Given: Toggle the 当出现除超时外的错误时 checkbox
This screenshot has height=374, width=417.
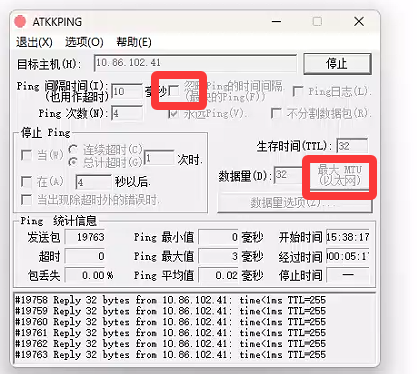Looking at the screenshot, I should 26,200.
